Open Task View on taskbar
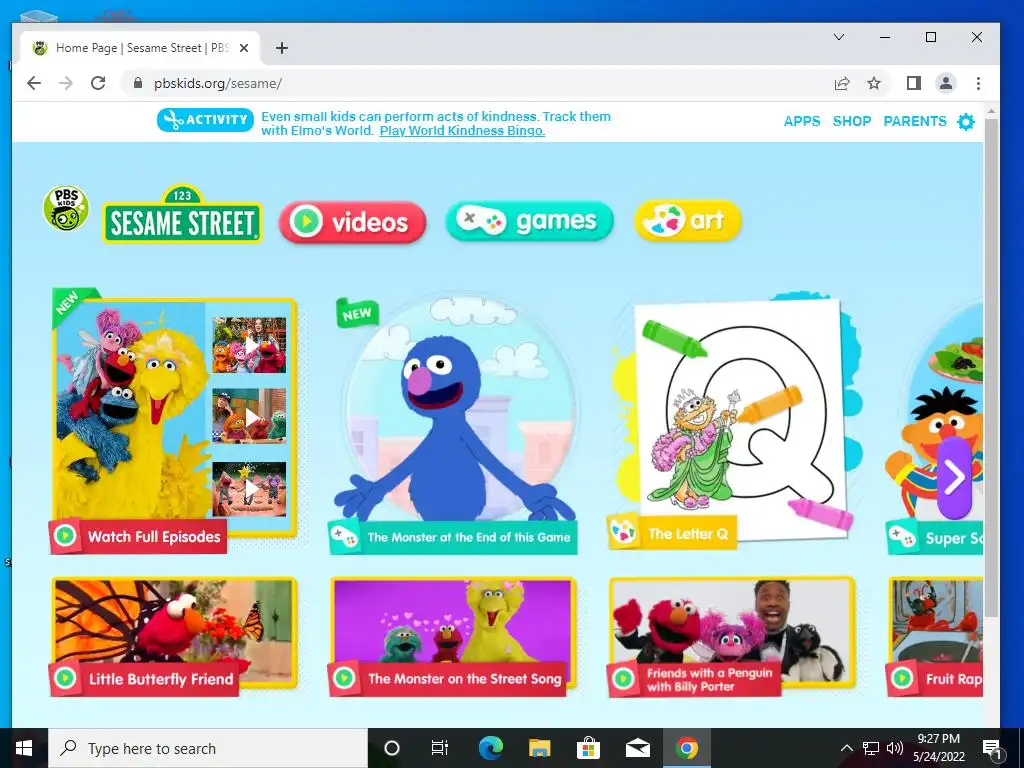Screen dimensions: 1024x768 [440, 748]
